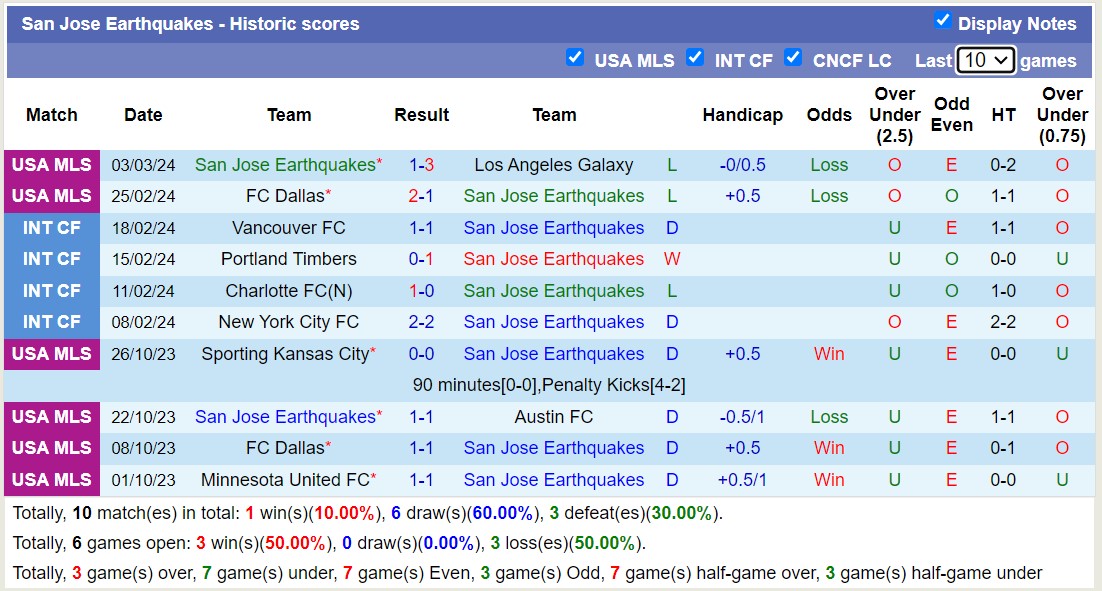Click the penalty kicks note row

550,385
